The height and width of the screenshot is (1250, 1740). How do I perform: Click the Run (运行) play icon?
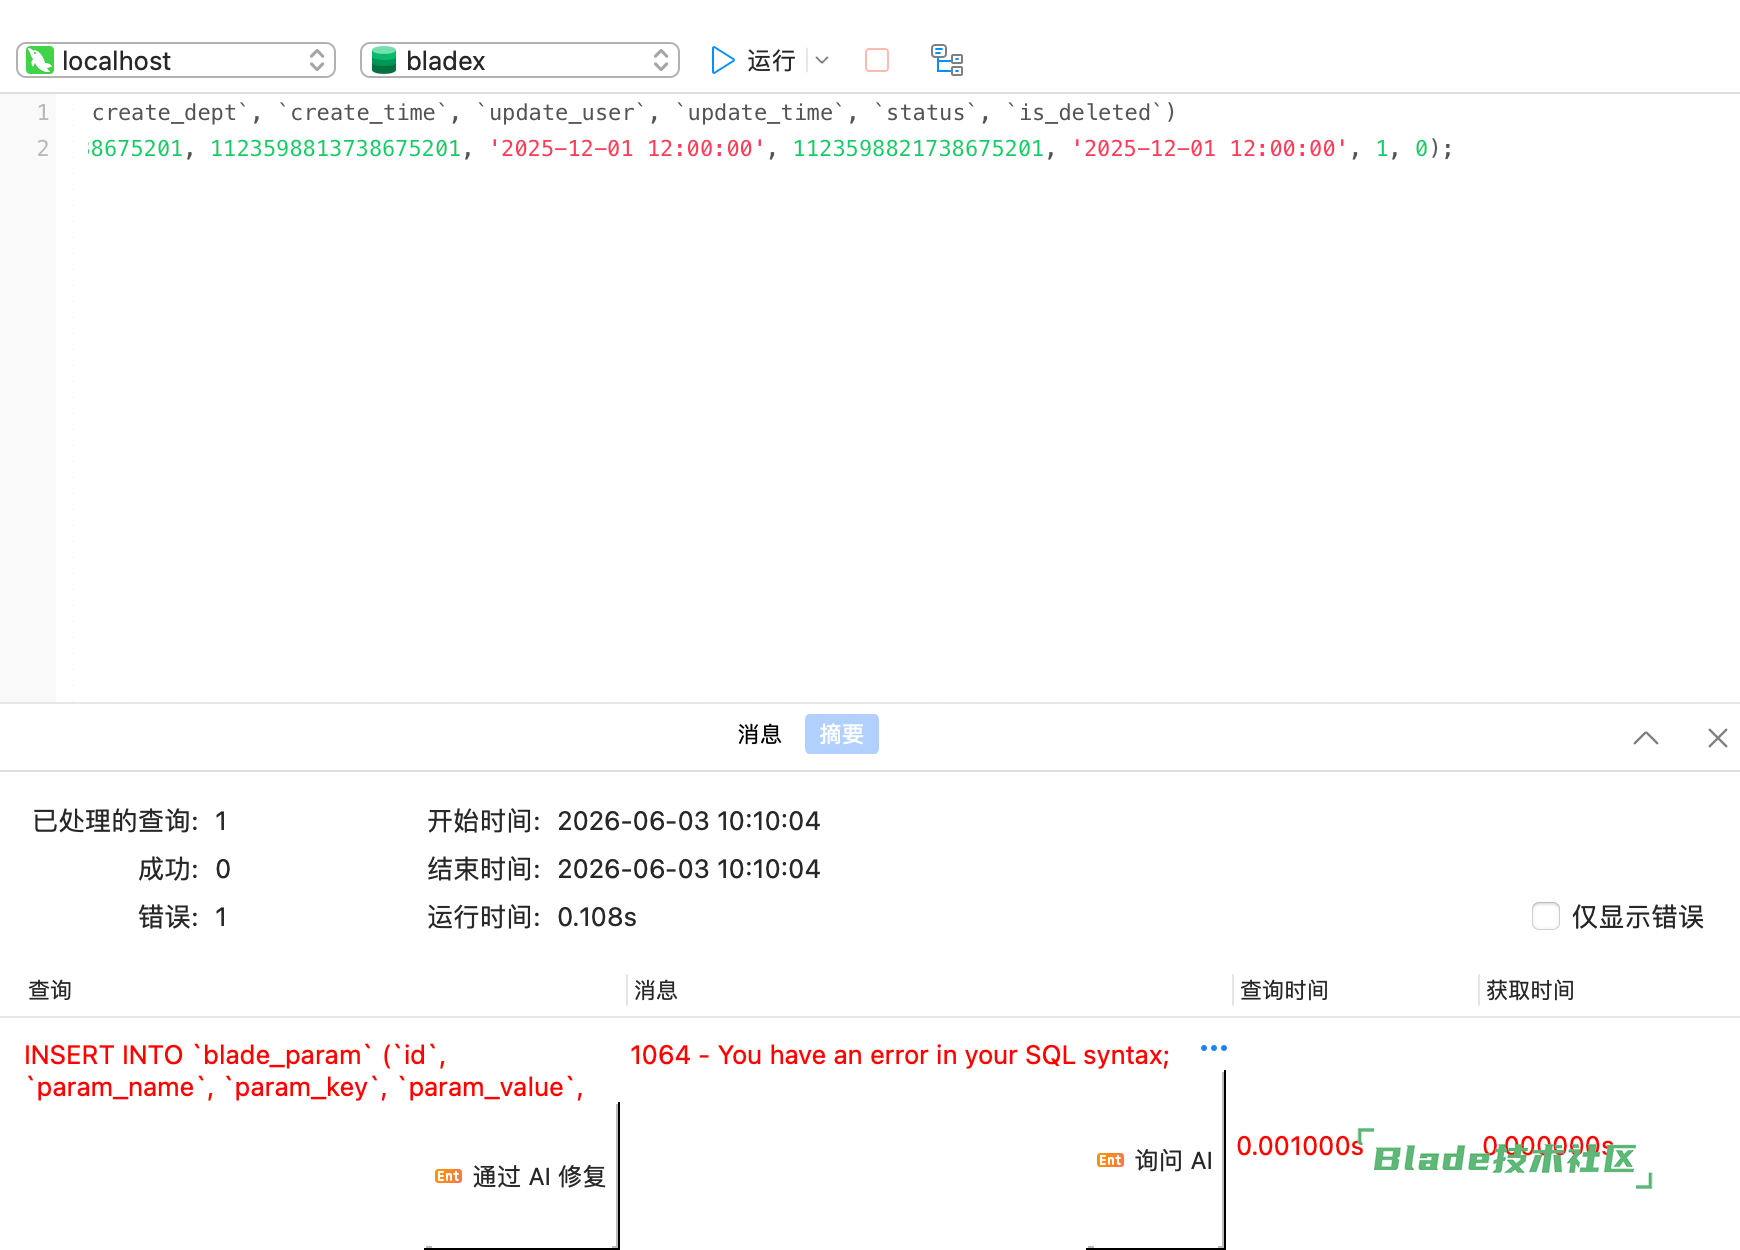point(722,60)
